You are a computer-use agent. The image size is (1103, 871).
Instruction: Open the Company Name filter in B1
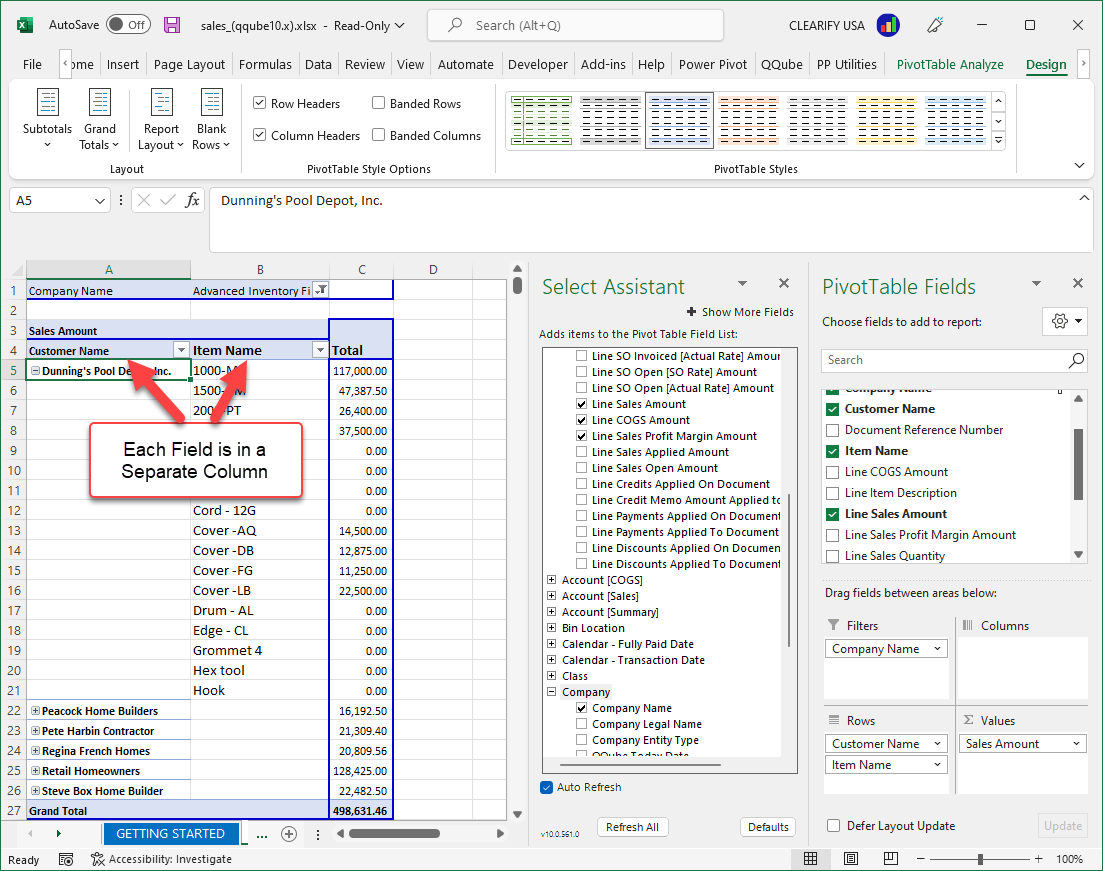pos(321,289)
